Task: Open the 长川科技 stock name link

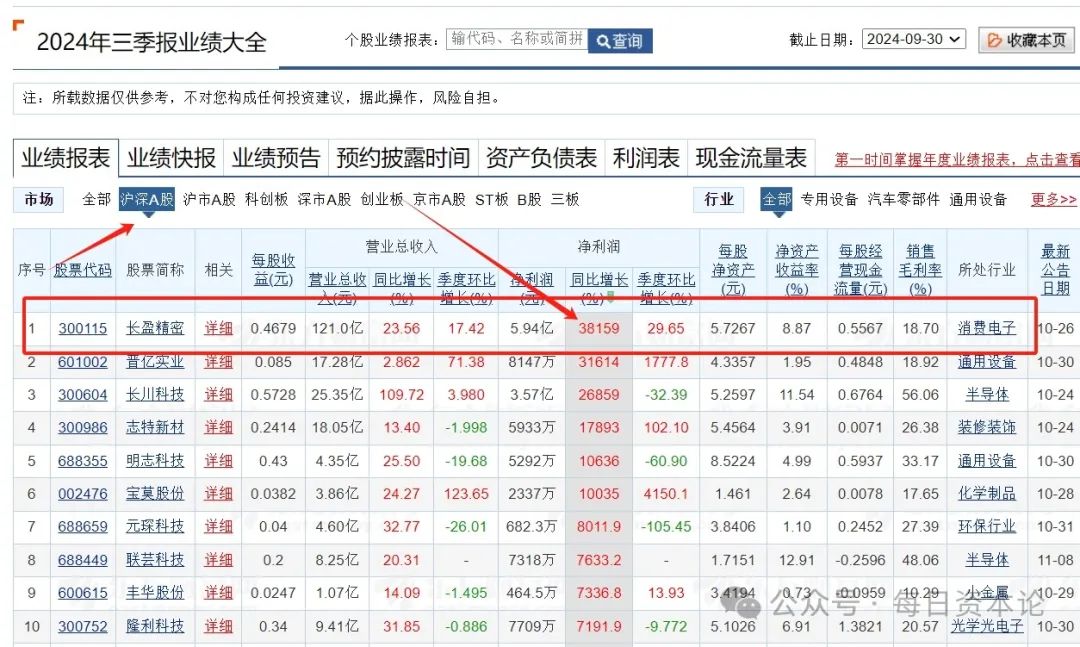Action: pos(155,395)
